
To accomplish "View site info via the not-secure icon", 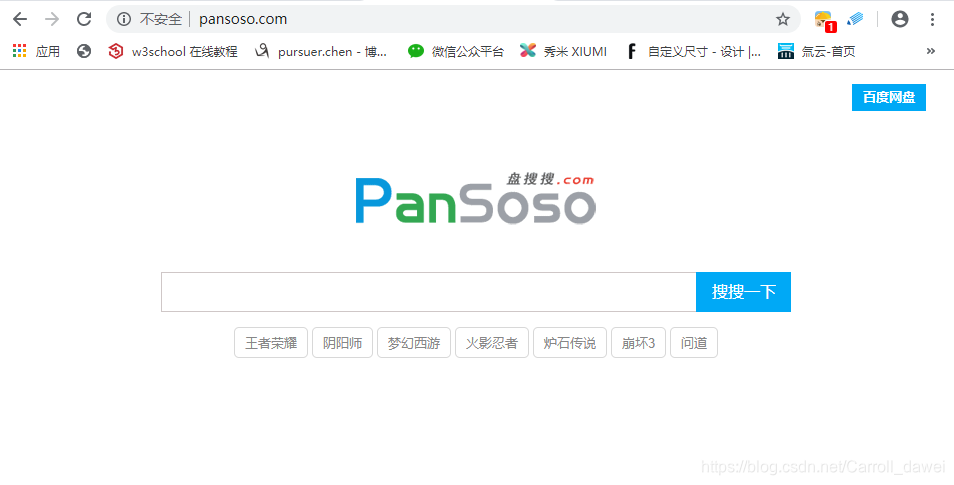I will pos(124,19).
